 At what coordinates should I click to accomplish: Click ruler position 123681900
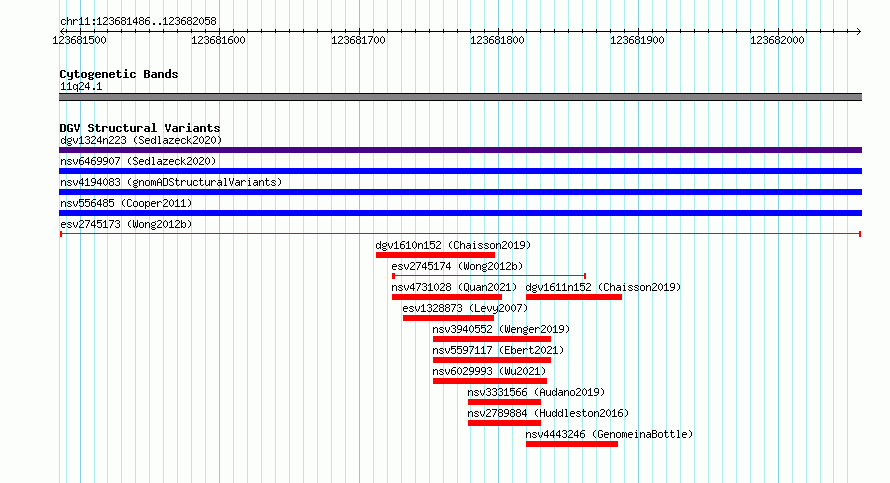pyautogui.click(x=637, y=40)
